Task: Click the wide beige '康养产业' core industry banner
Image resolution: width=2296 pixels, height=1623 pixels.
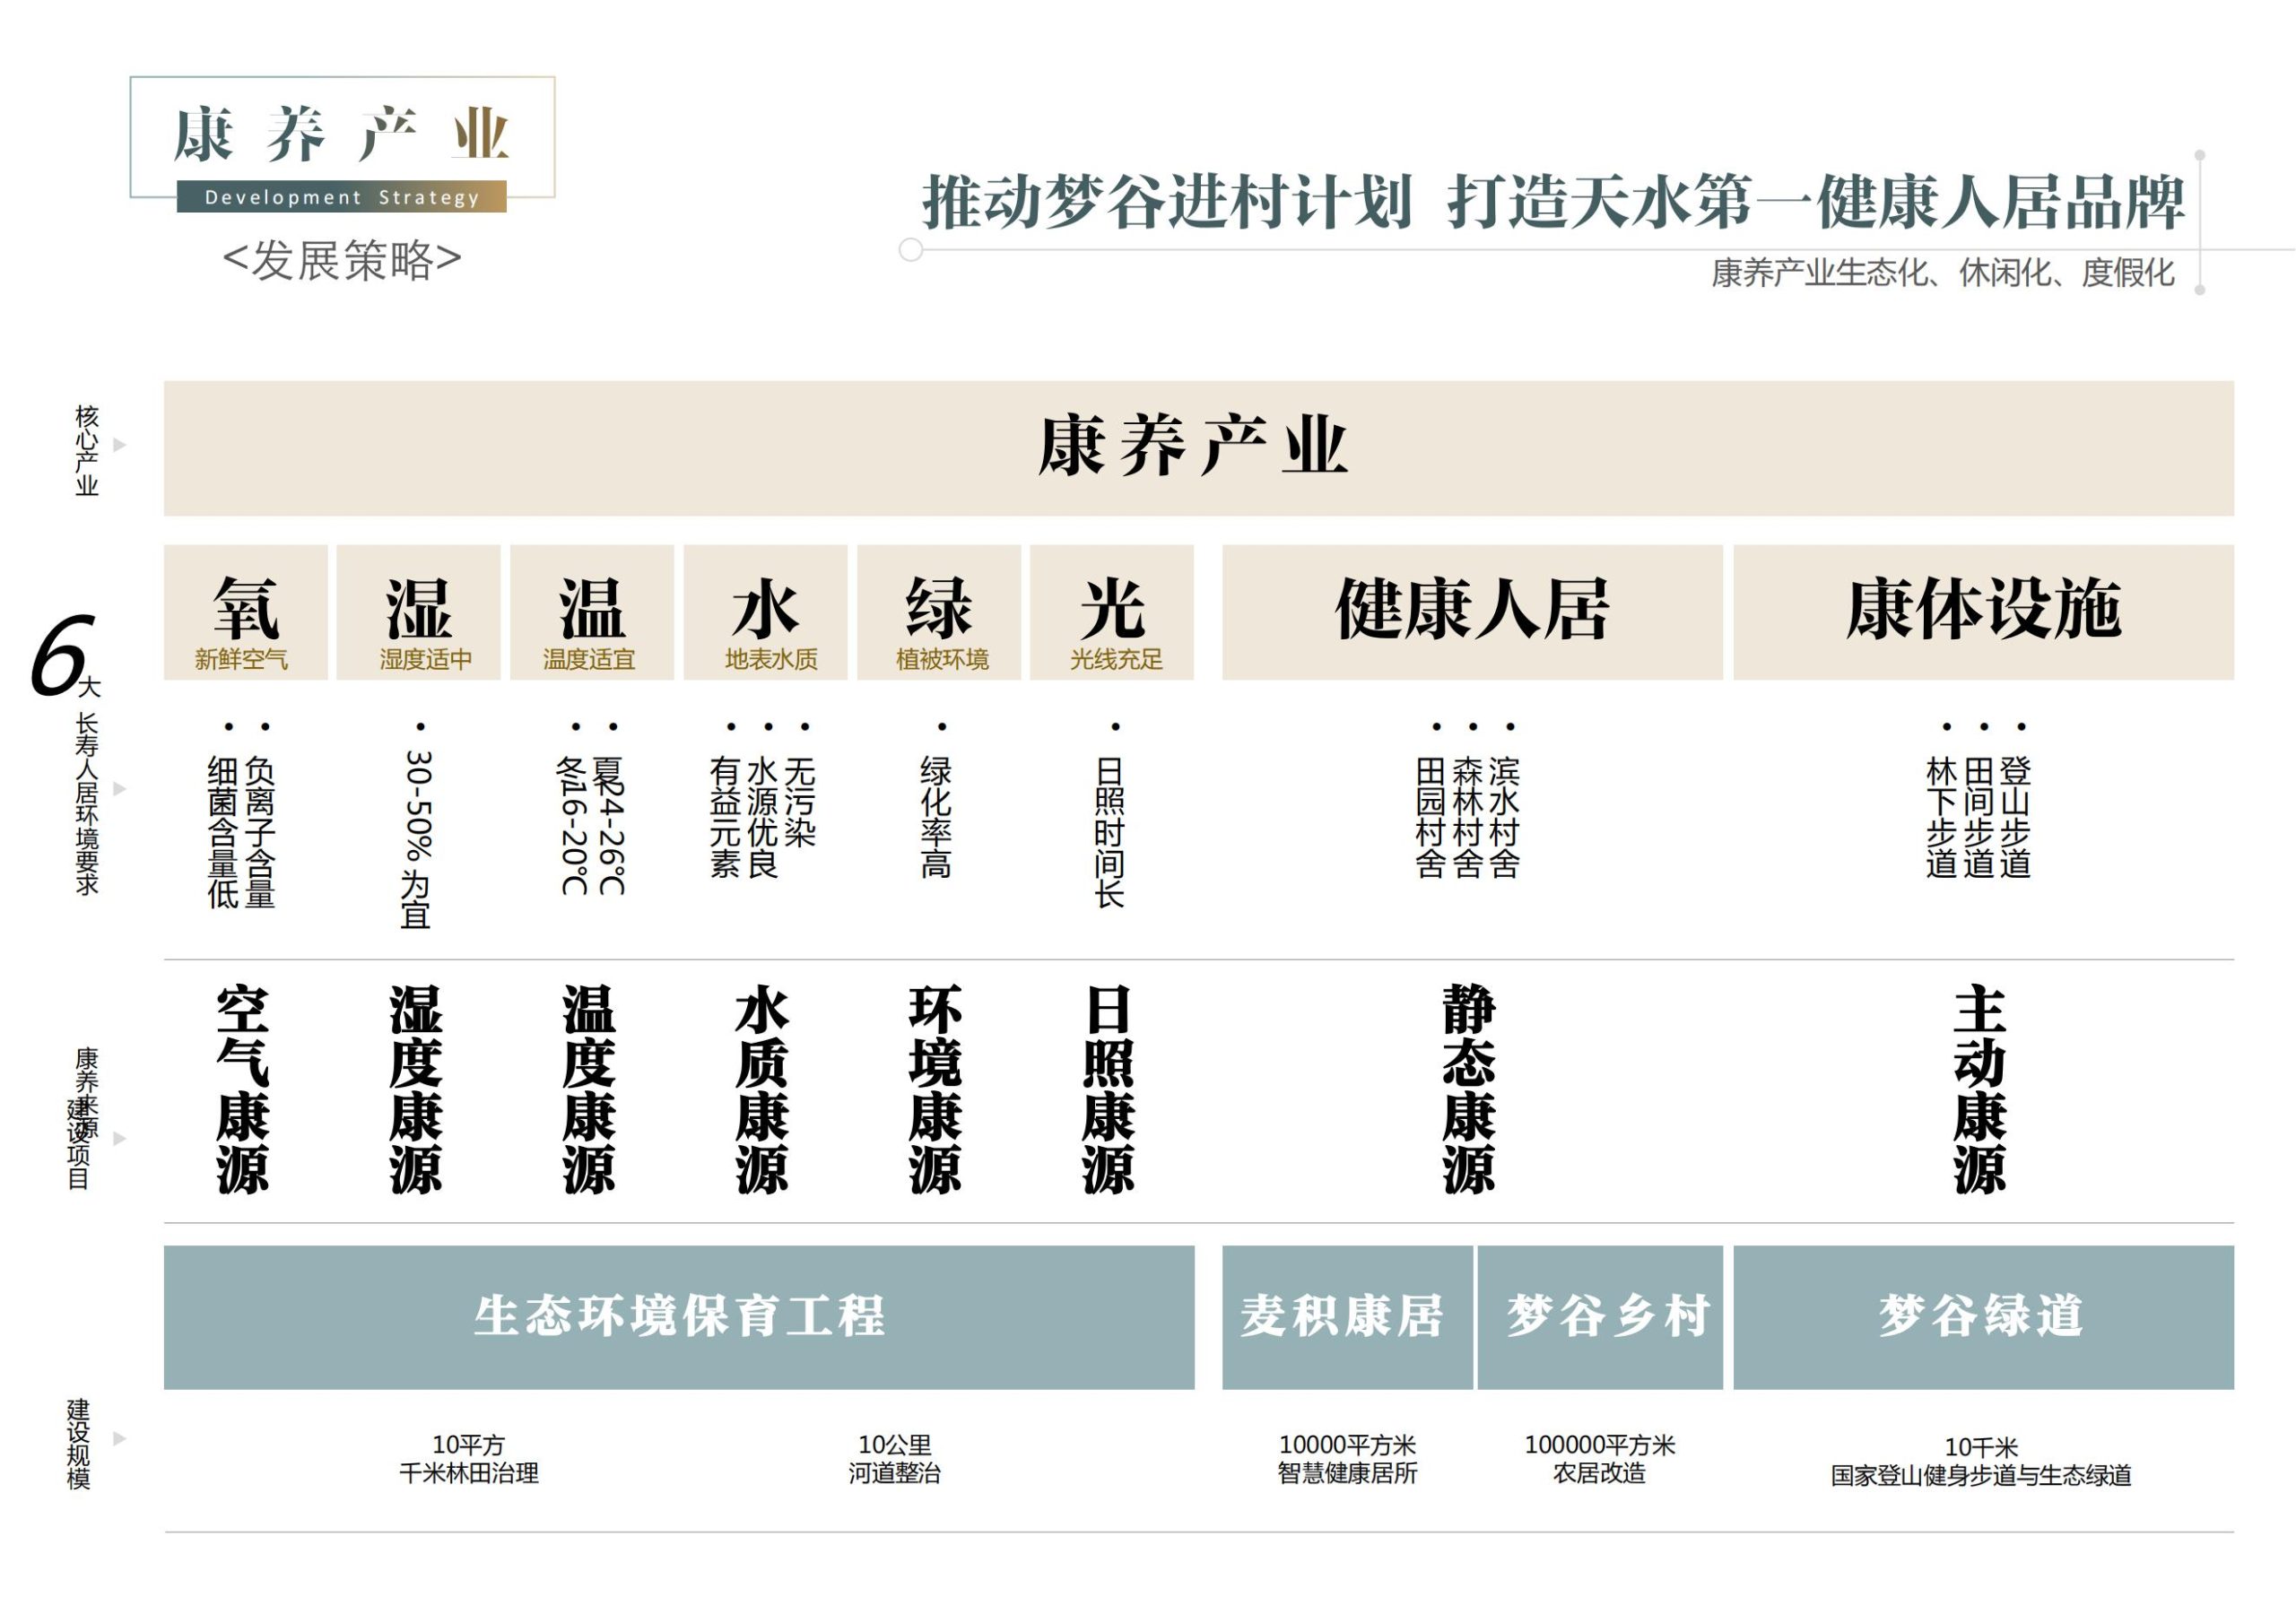Action: 1199,448
